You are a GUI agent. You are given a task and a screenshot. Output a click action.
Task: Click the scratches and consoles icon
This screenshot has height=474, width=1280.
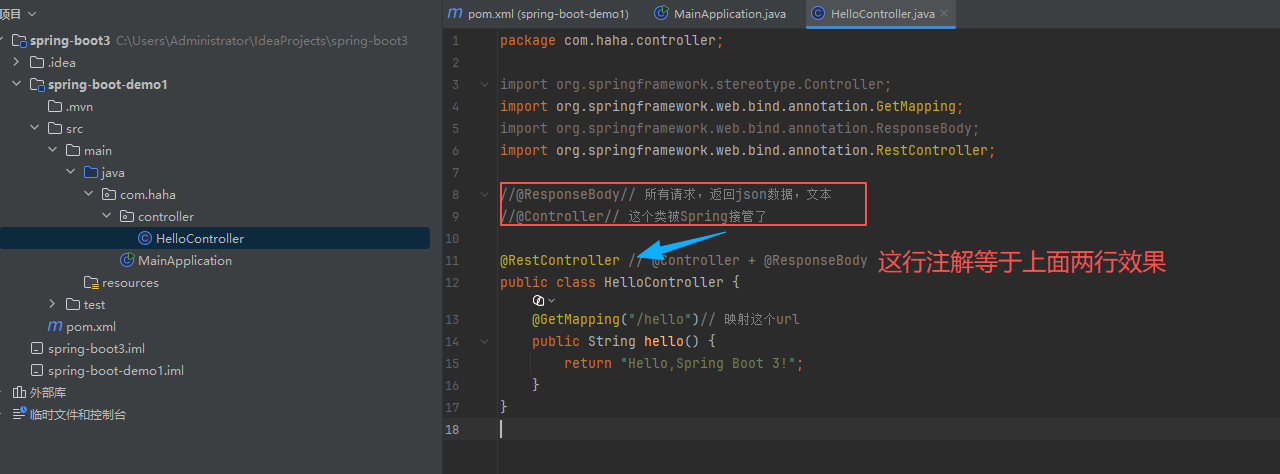[x=18, y=414]
